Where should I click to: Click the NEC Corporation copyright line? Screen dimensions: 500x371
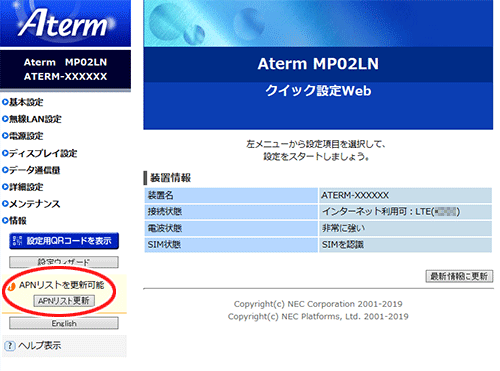318,304
